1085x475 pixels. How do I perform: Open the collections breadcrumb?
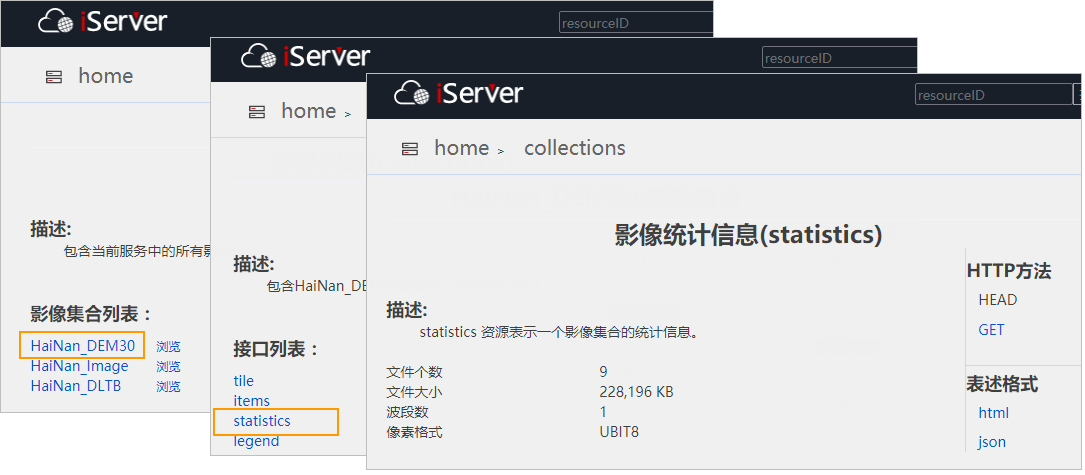click(x=574, y=148)
